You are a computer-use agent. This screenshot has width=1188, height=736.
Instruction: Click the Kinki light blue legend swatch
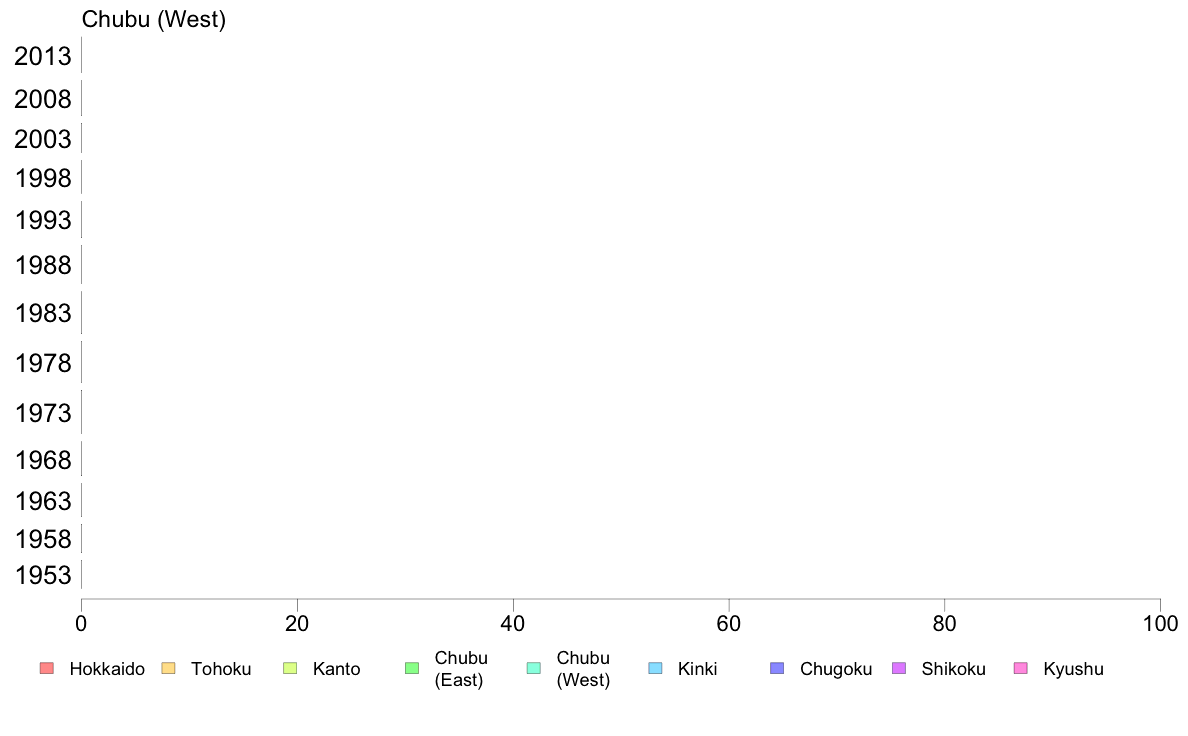[x=655, y=669]
